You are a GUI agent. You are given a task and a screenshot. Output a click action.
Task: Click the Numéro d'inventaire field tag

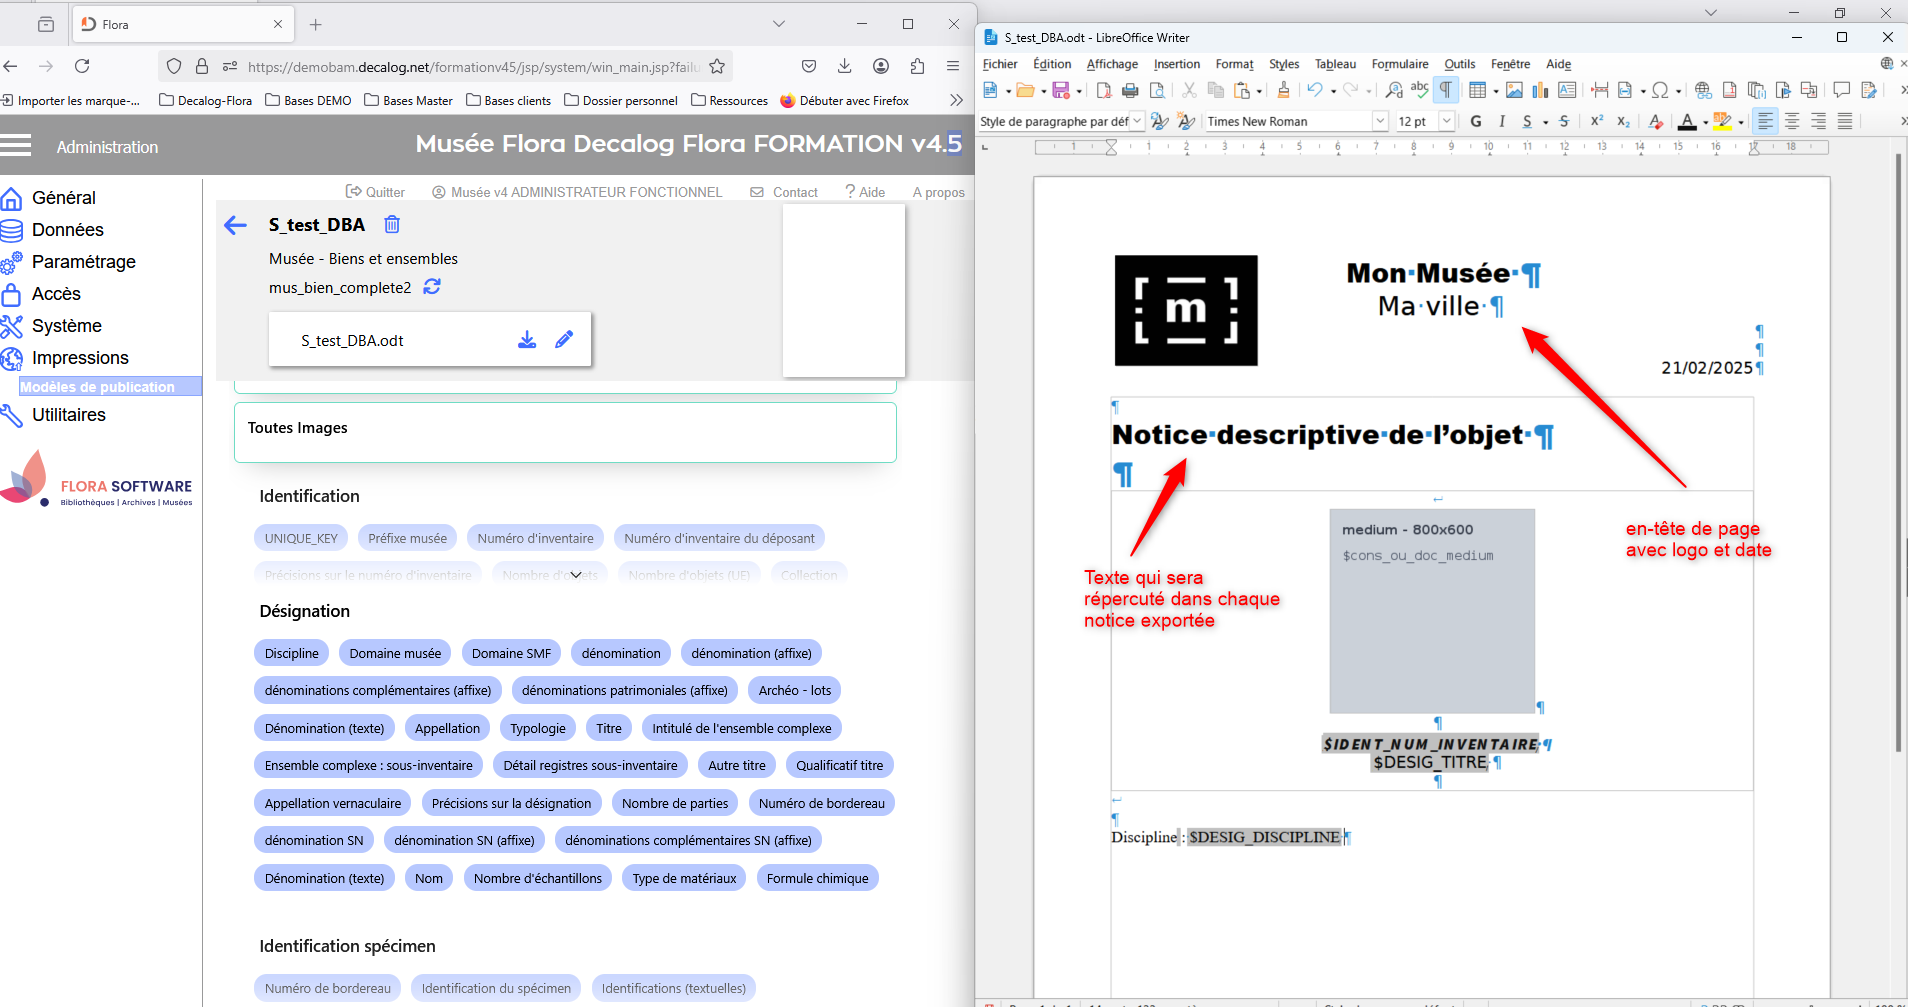[535, 538]
